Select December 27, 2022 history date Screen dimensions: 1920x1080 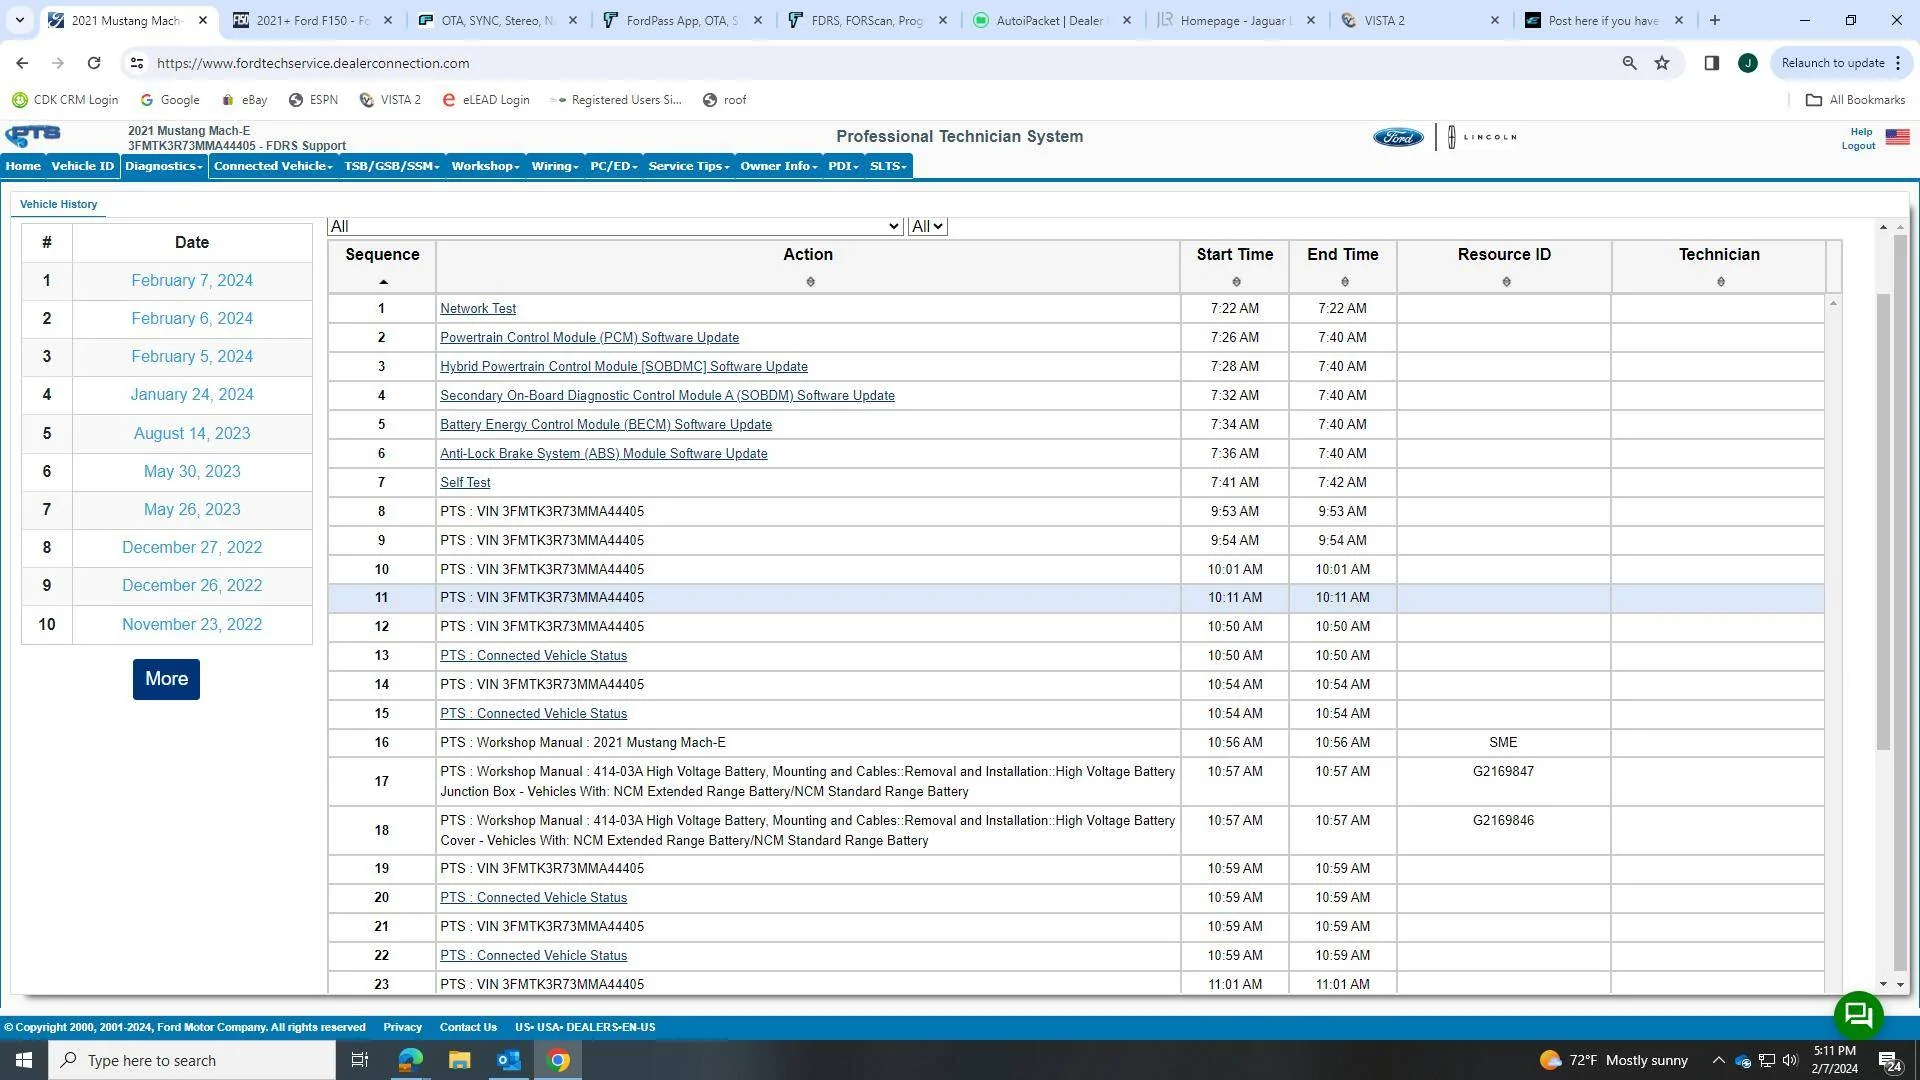click(192, 548)
